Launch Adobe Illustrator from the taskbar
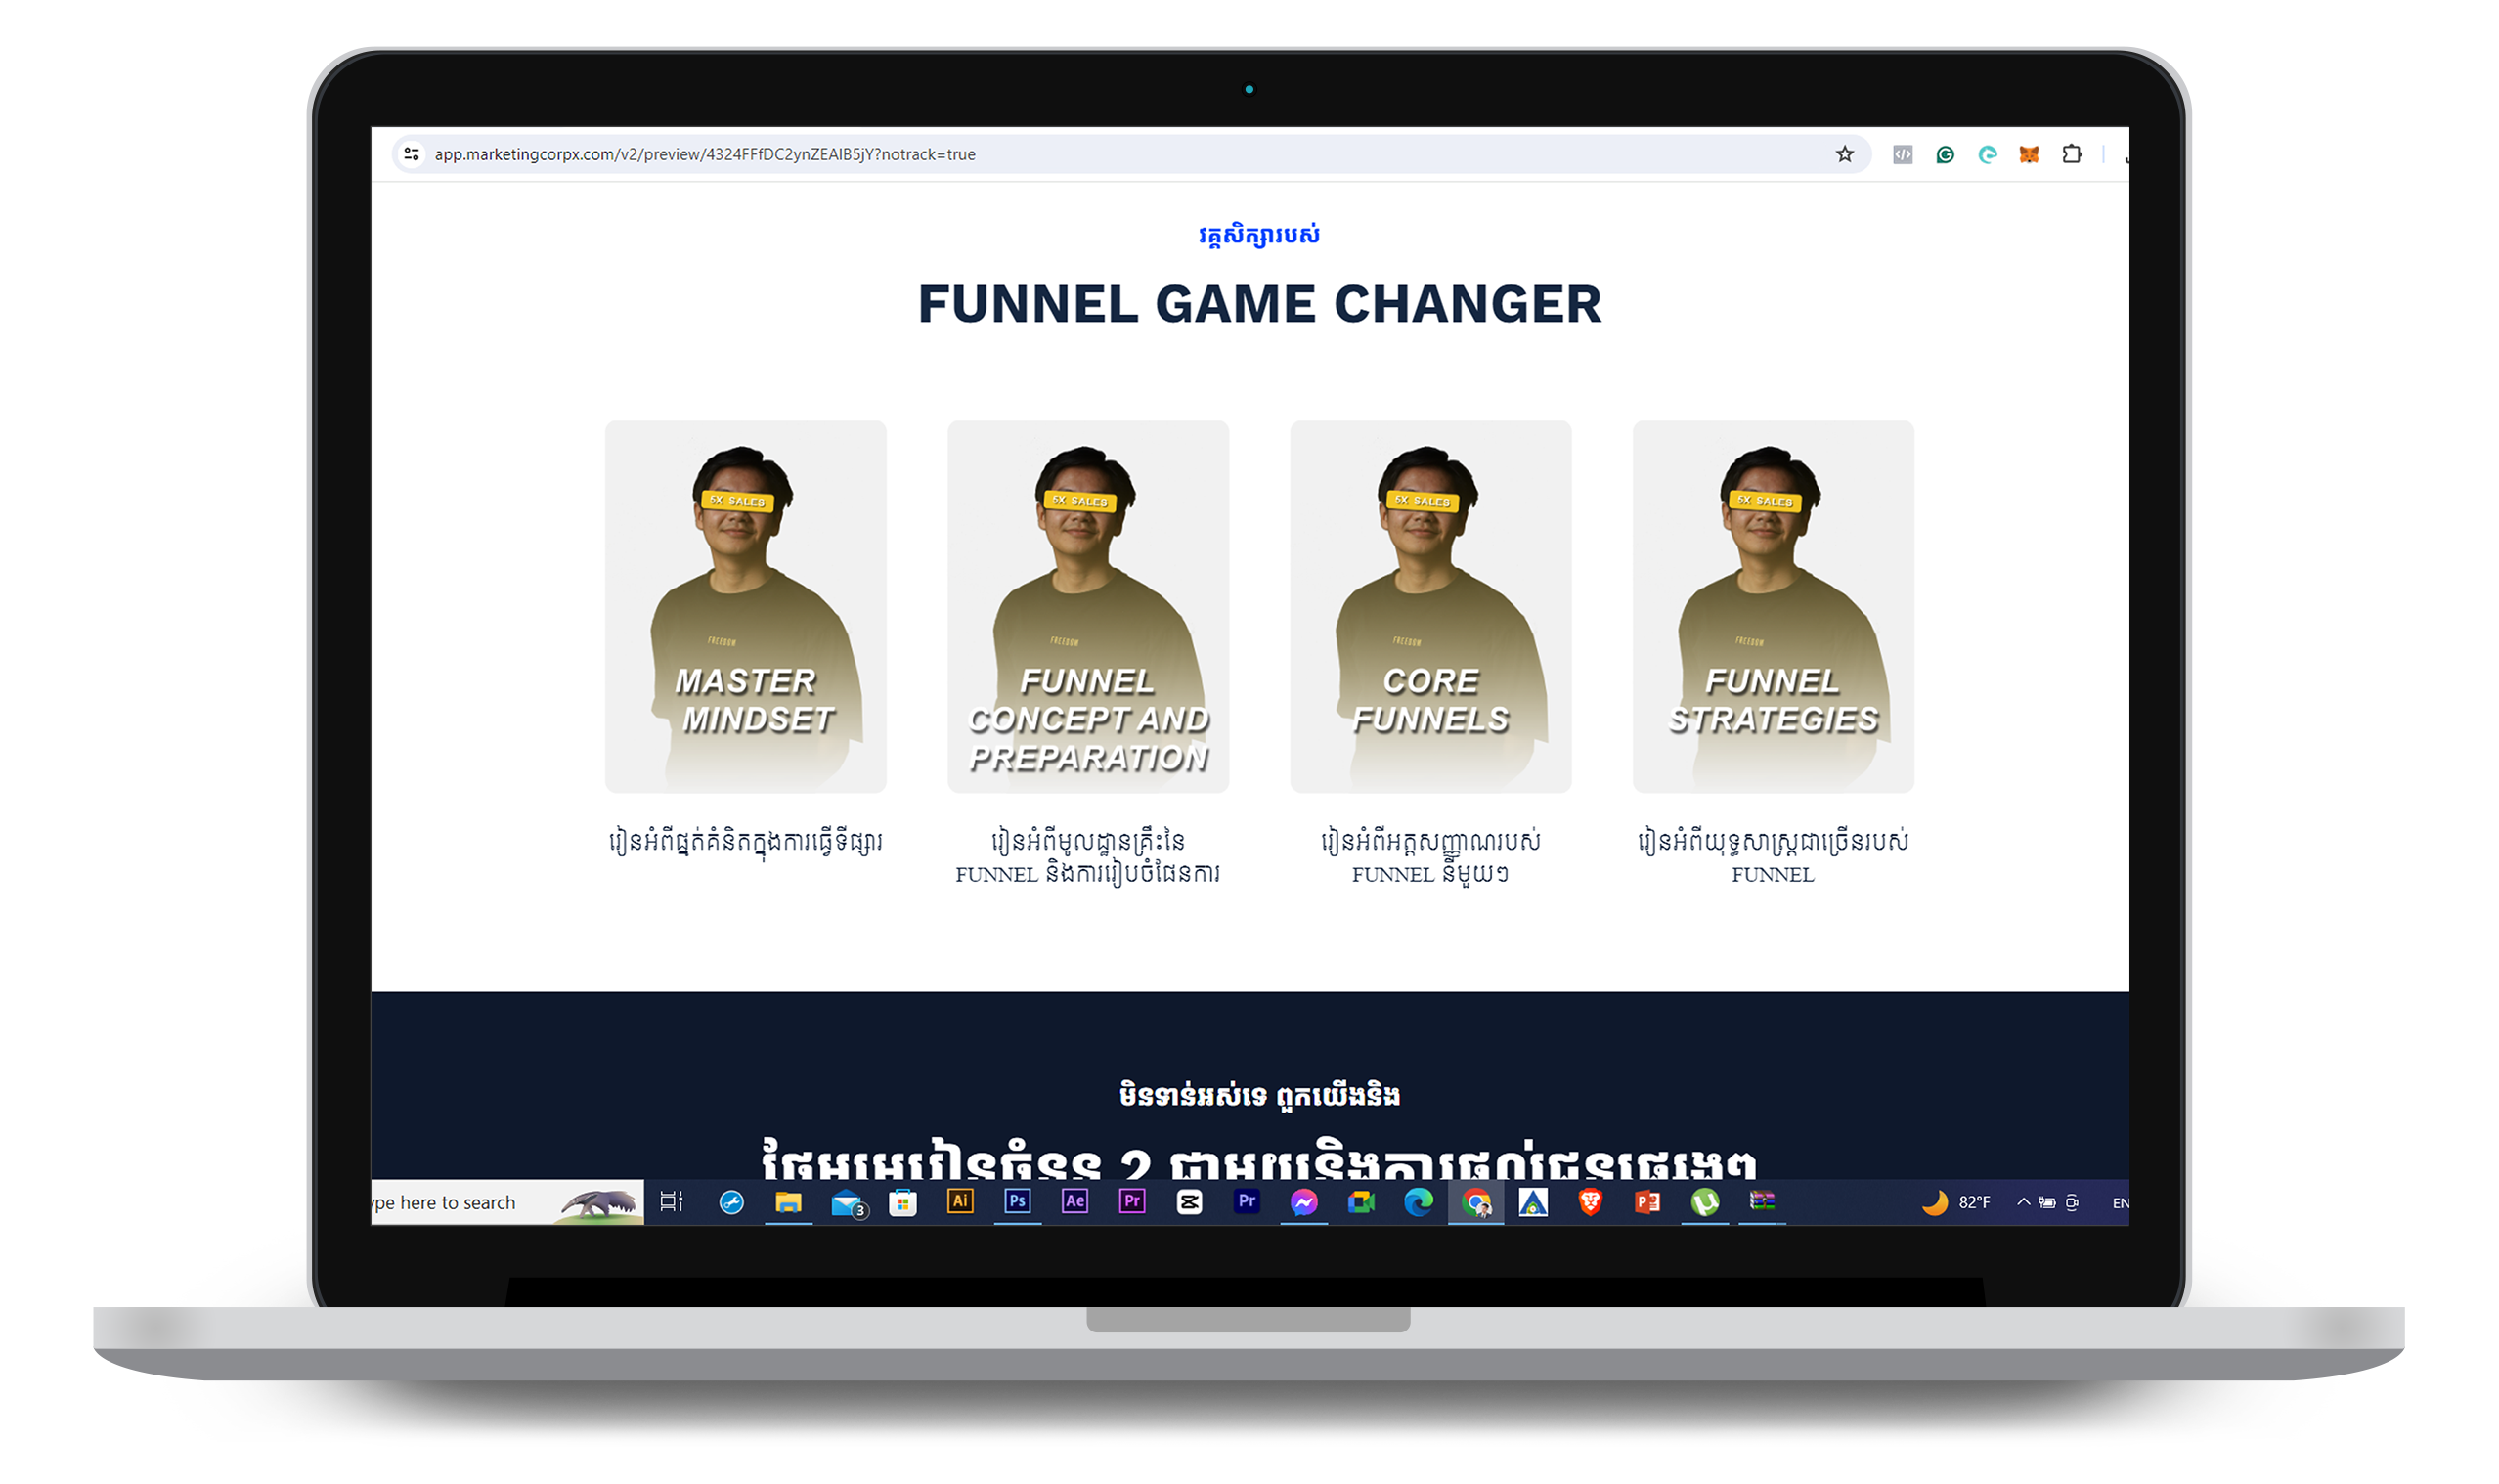This screenshot has height=1484, width=2499. pyautogui.click(x=960, y=1201)
